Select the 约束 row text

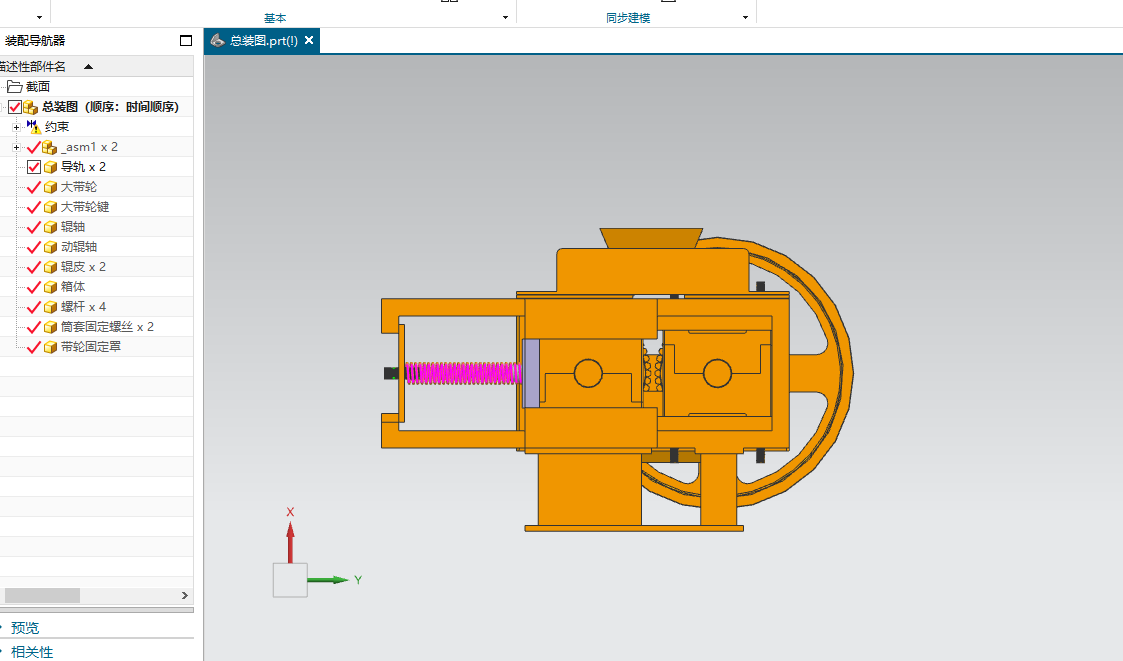click(57, 127)
